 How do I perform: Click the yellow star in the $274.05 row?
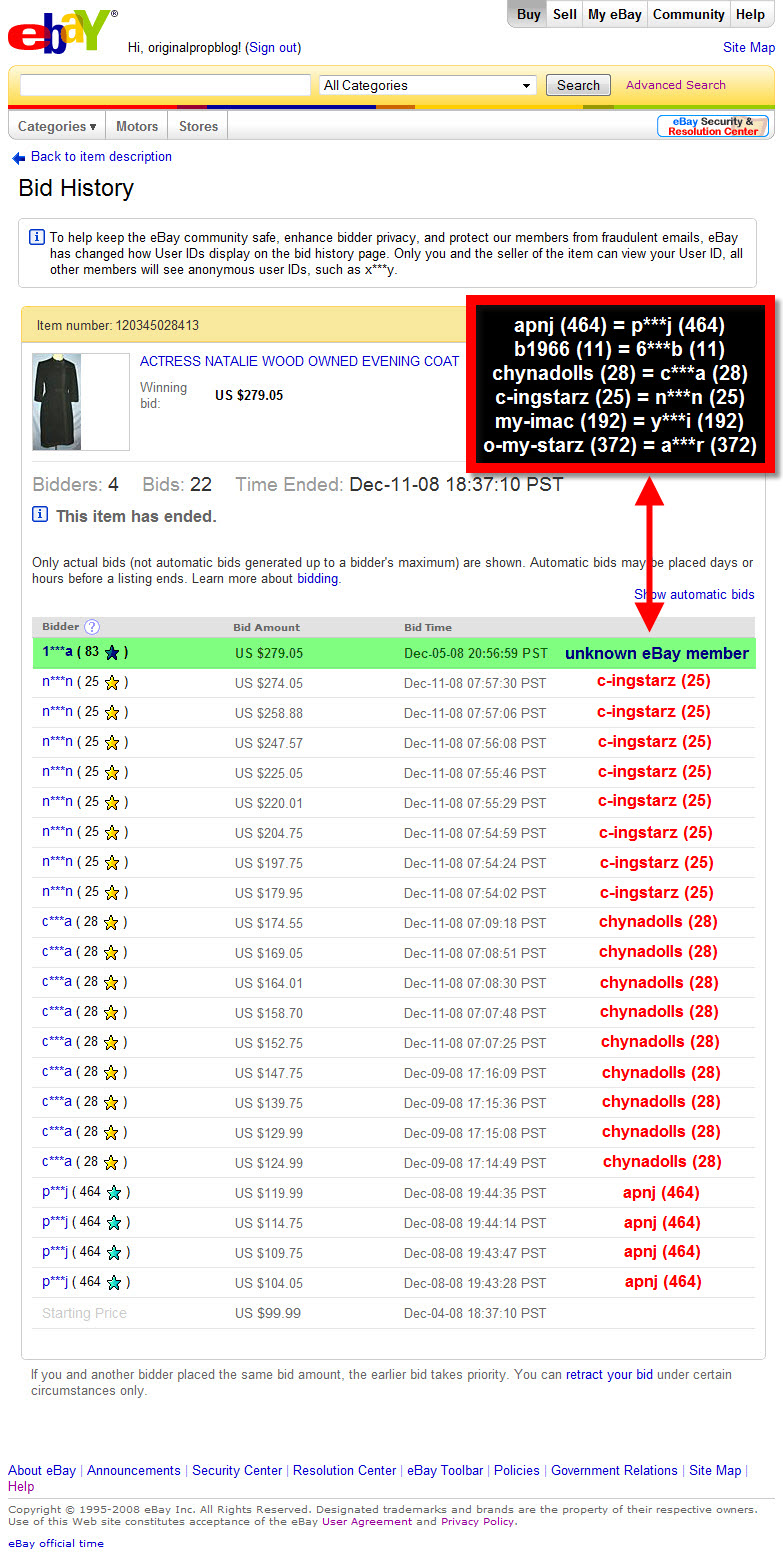click(x=112, y=683)
